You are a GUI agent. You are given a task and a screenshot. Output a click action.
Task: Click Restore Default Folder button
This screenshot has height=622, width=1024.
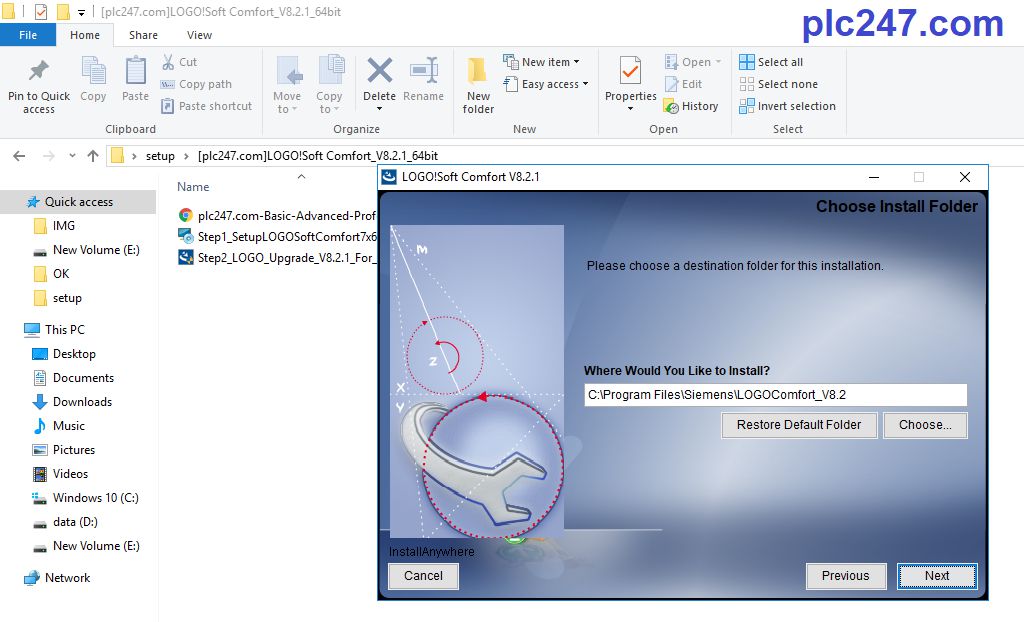tap(799, 425)
